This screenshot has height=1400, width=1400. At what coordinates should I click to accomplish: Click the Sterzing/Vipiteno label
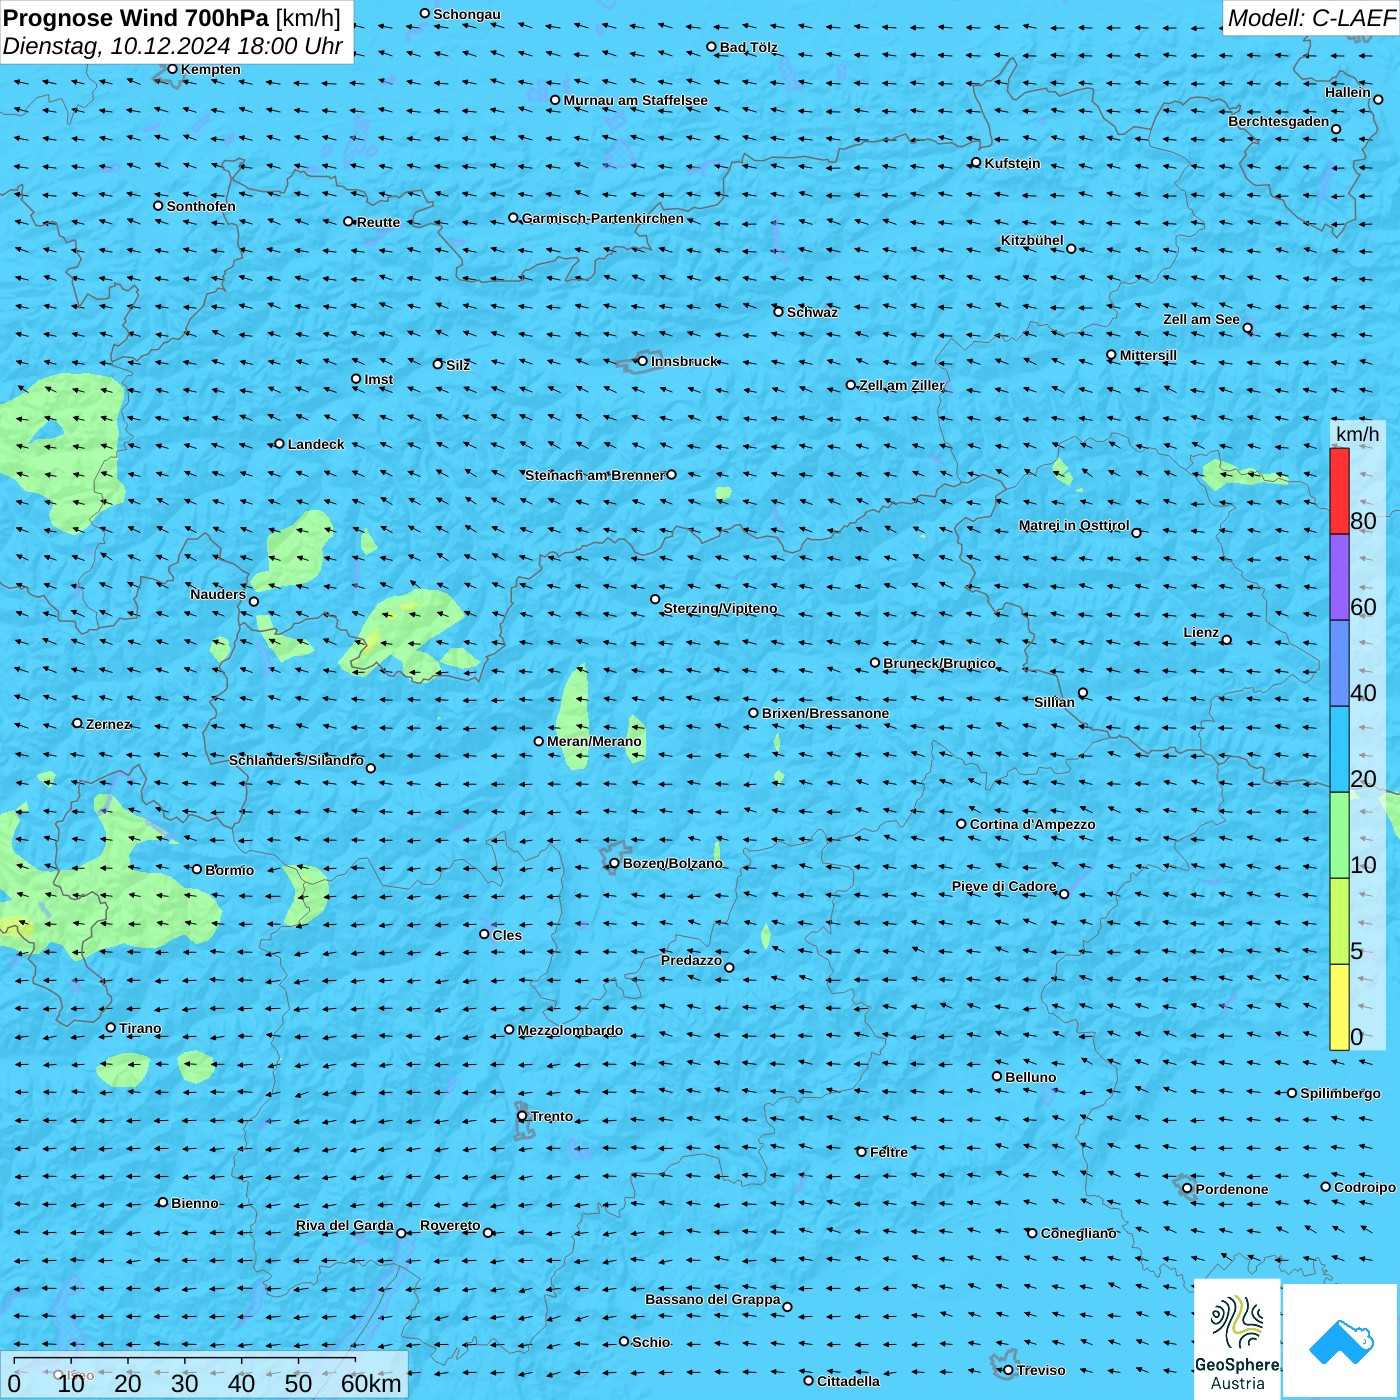pos(720,608)
